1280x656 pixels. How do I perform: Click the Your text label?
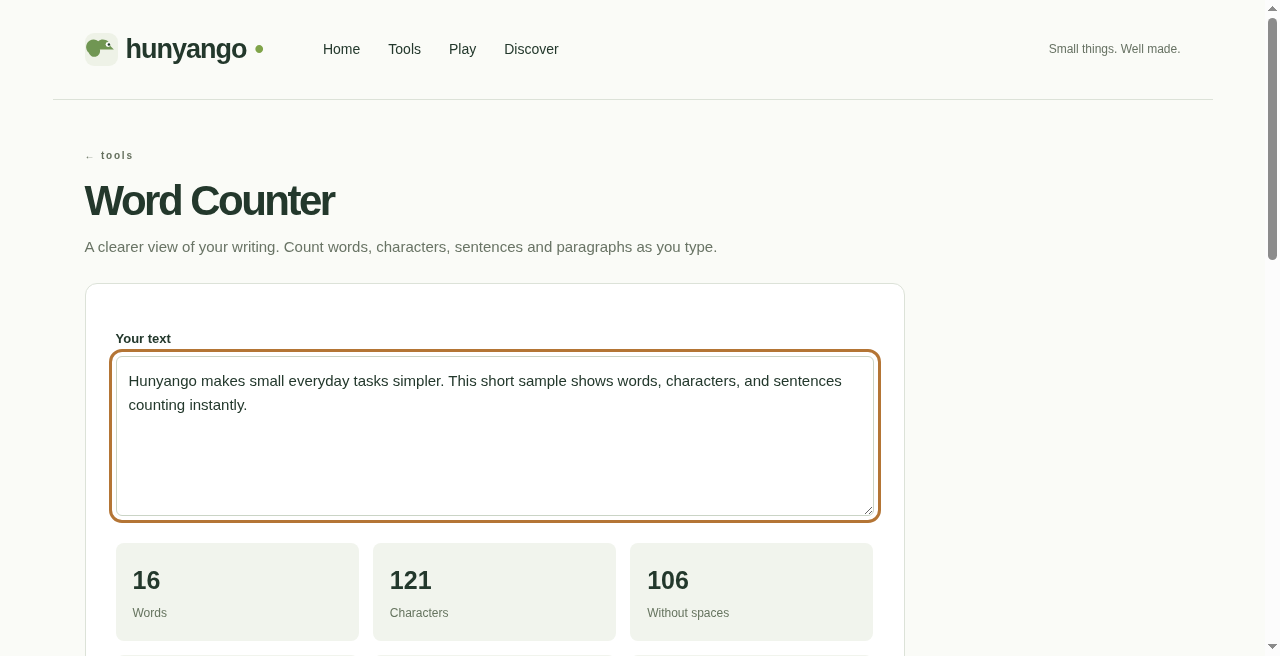pyautogui.click(x=143, y=339)
